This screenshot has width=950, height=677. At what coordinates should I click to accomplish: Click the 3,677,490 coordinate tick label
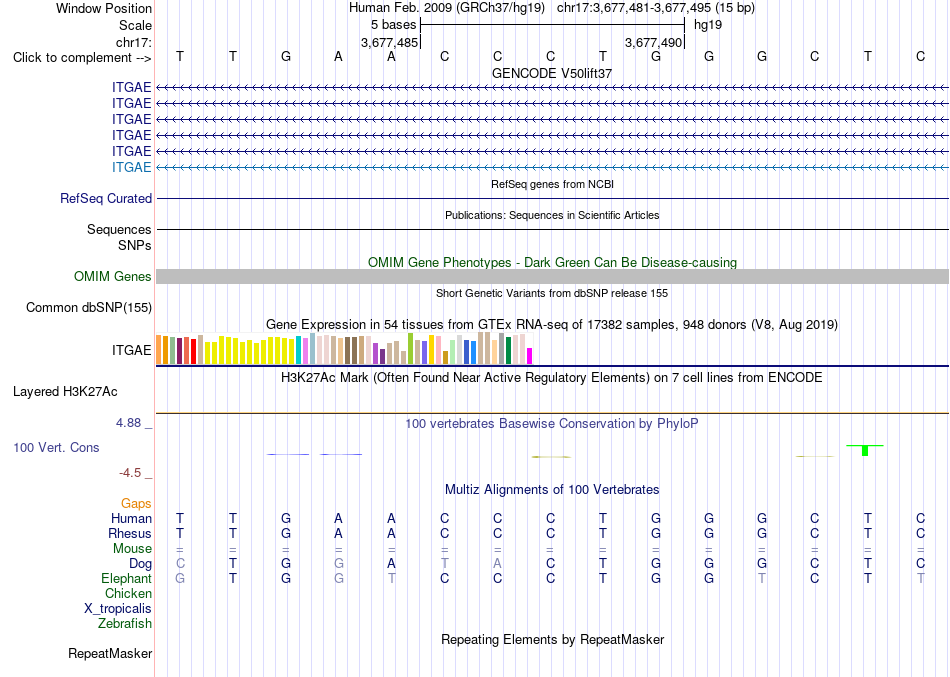pos(653,42)
